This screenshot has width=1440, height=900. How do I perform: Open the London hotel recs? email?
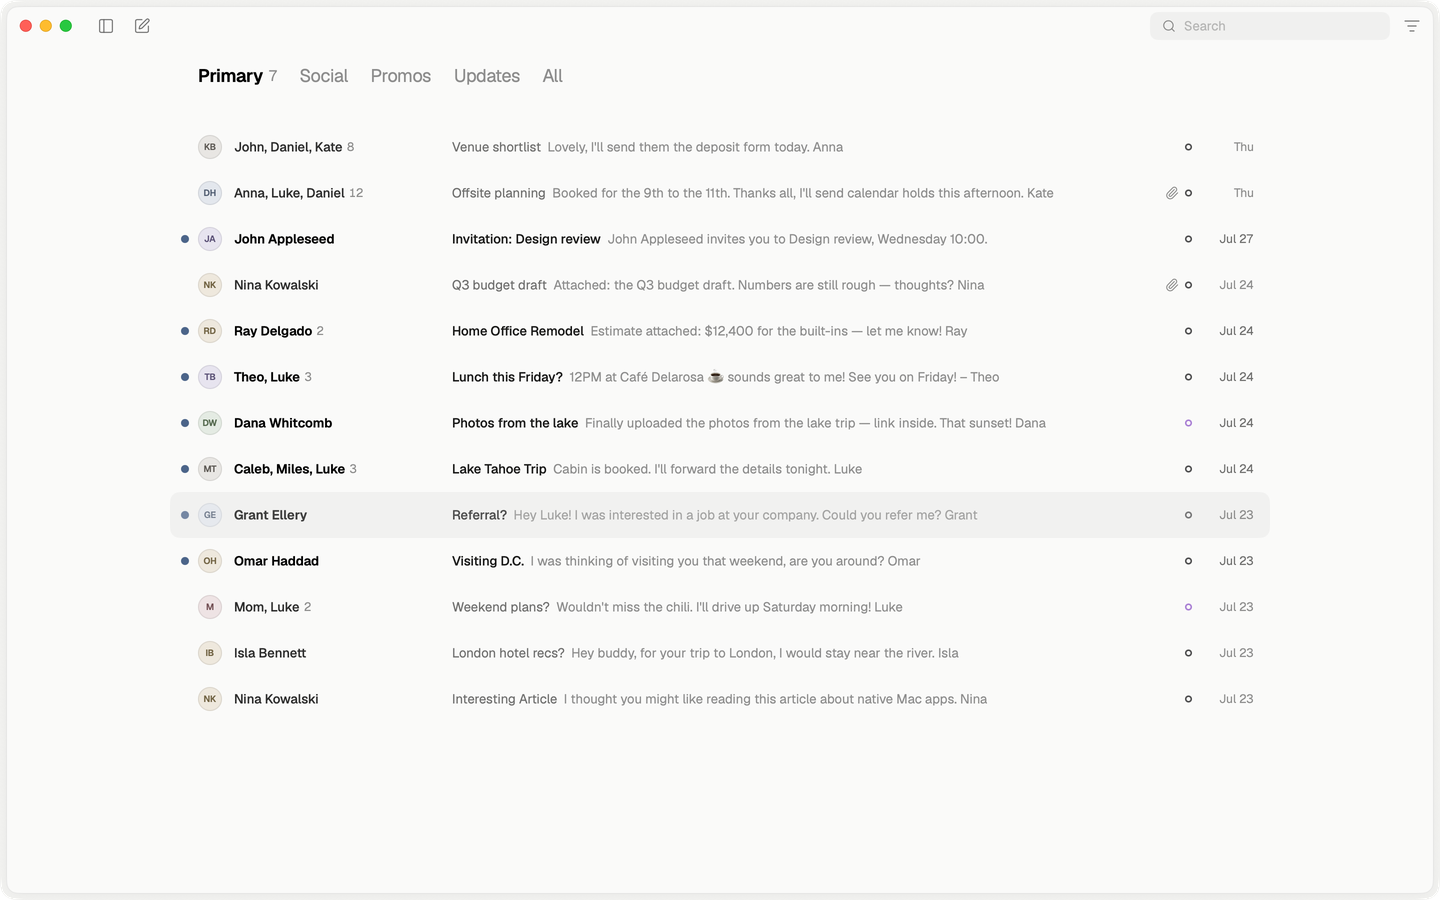(x=720, y=653)
